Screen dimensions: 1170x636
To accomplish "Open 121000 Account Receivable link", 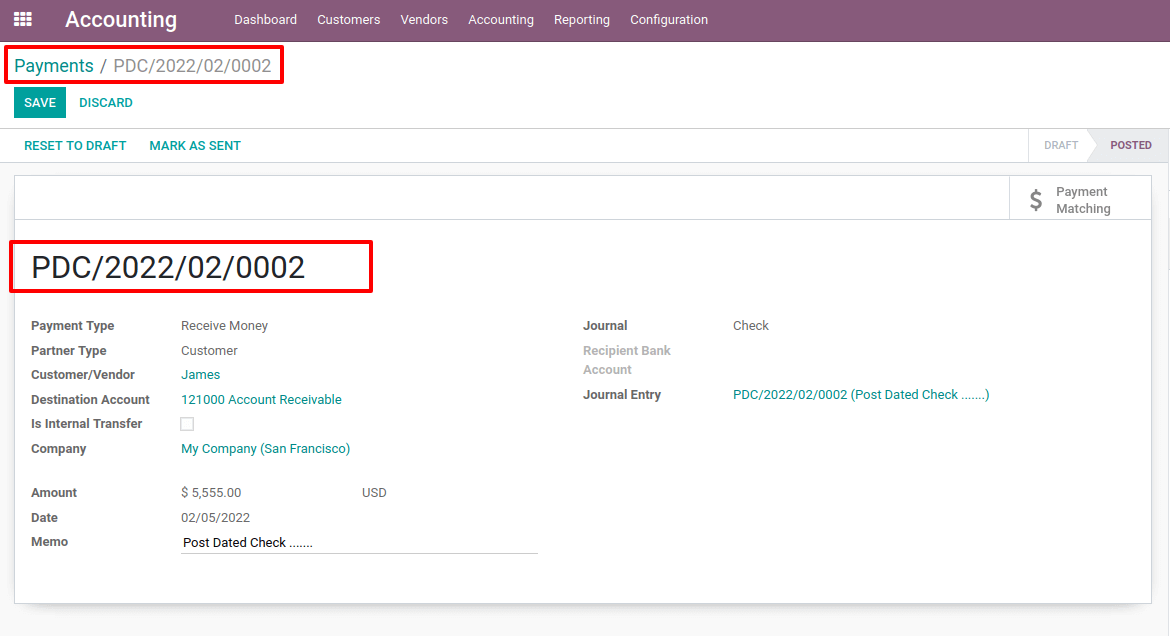I will point(261,399).
